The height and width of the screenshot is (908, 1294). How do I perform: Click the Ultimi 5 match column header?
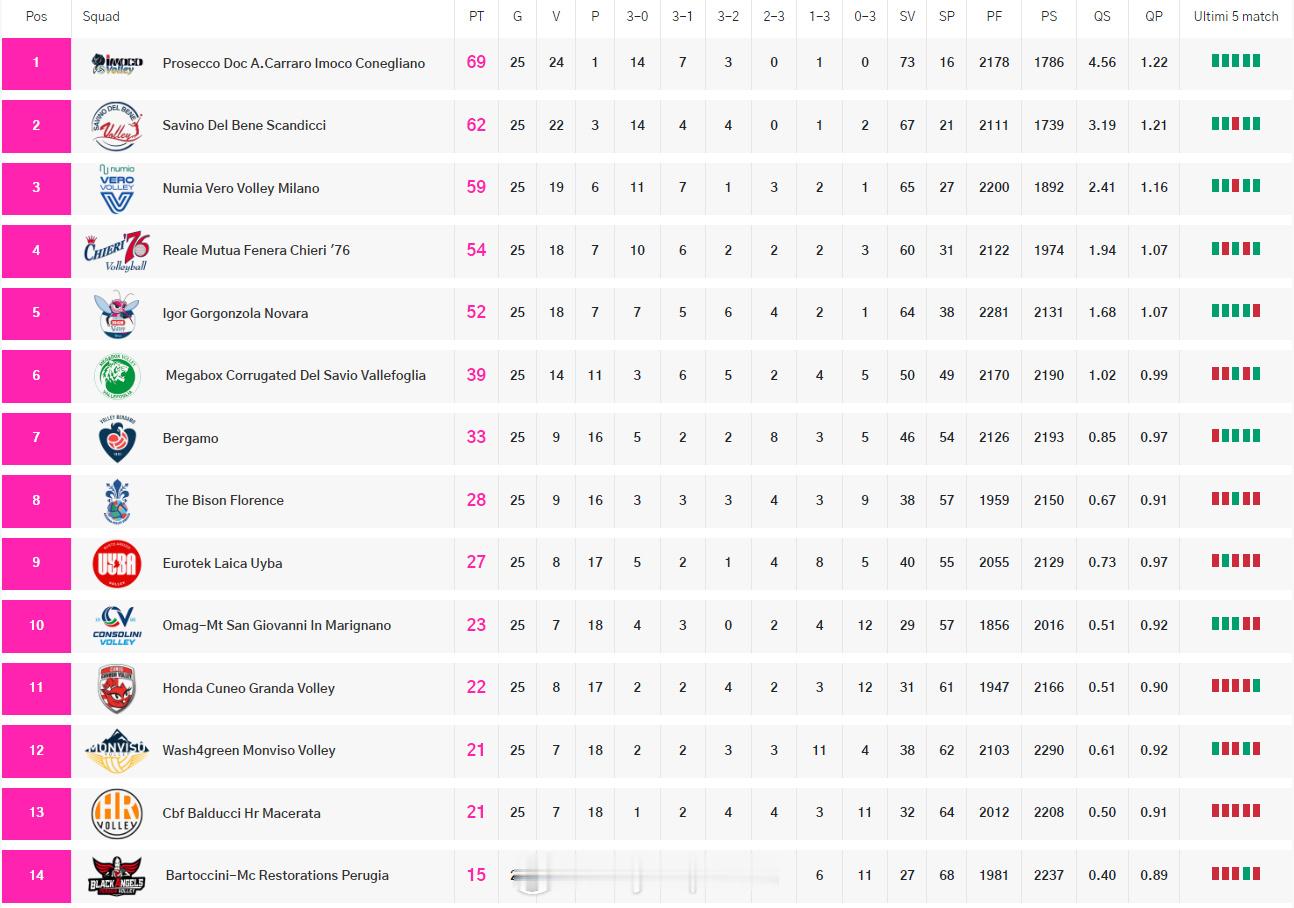1236,16
